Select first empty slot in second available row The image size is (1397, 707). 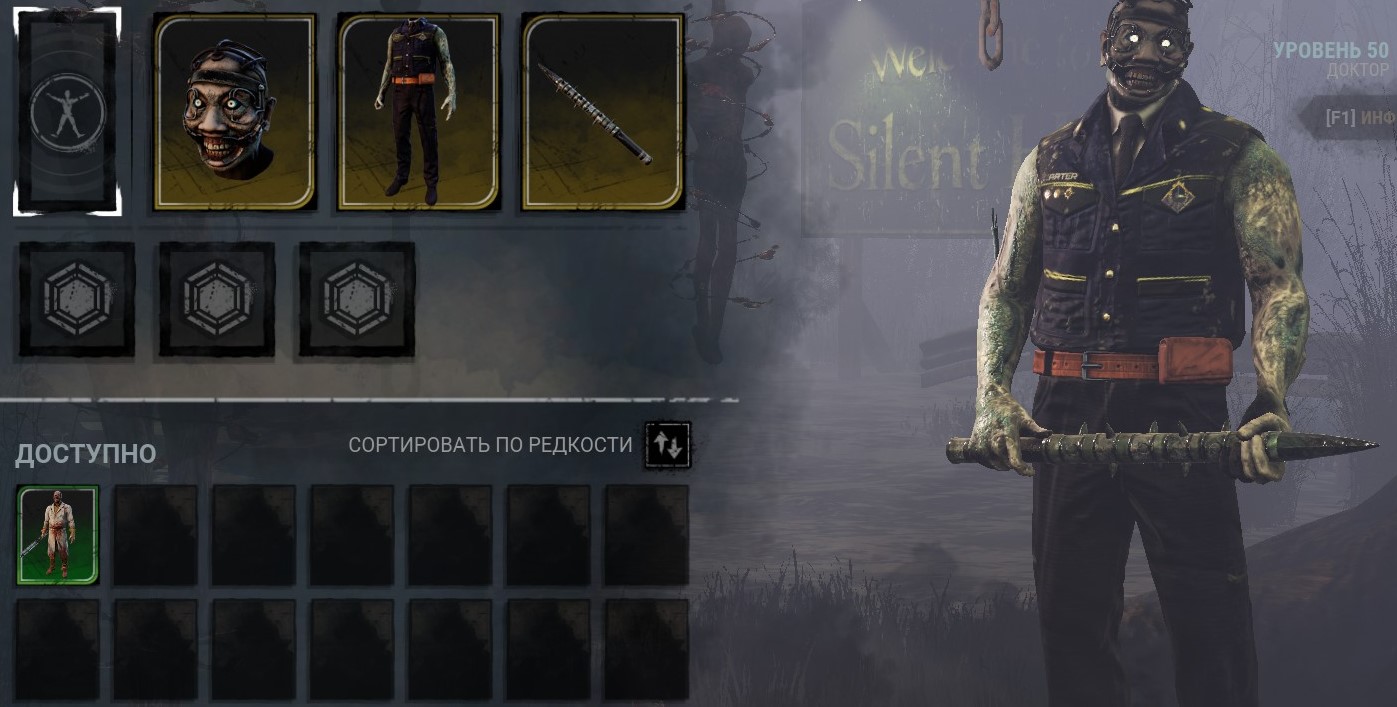point(58,649)
